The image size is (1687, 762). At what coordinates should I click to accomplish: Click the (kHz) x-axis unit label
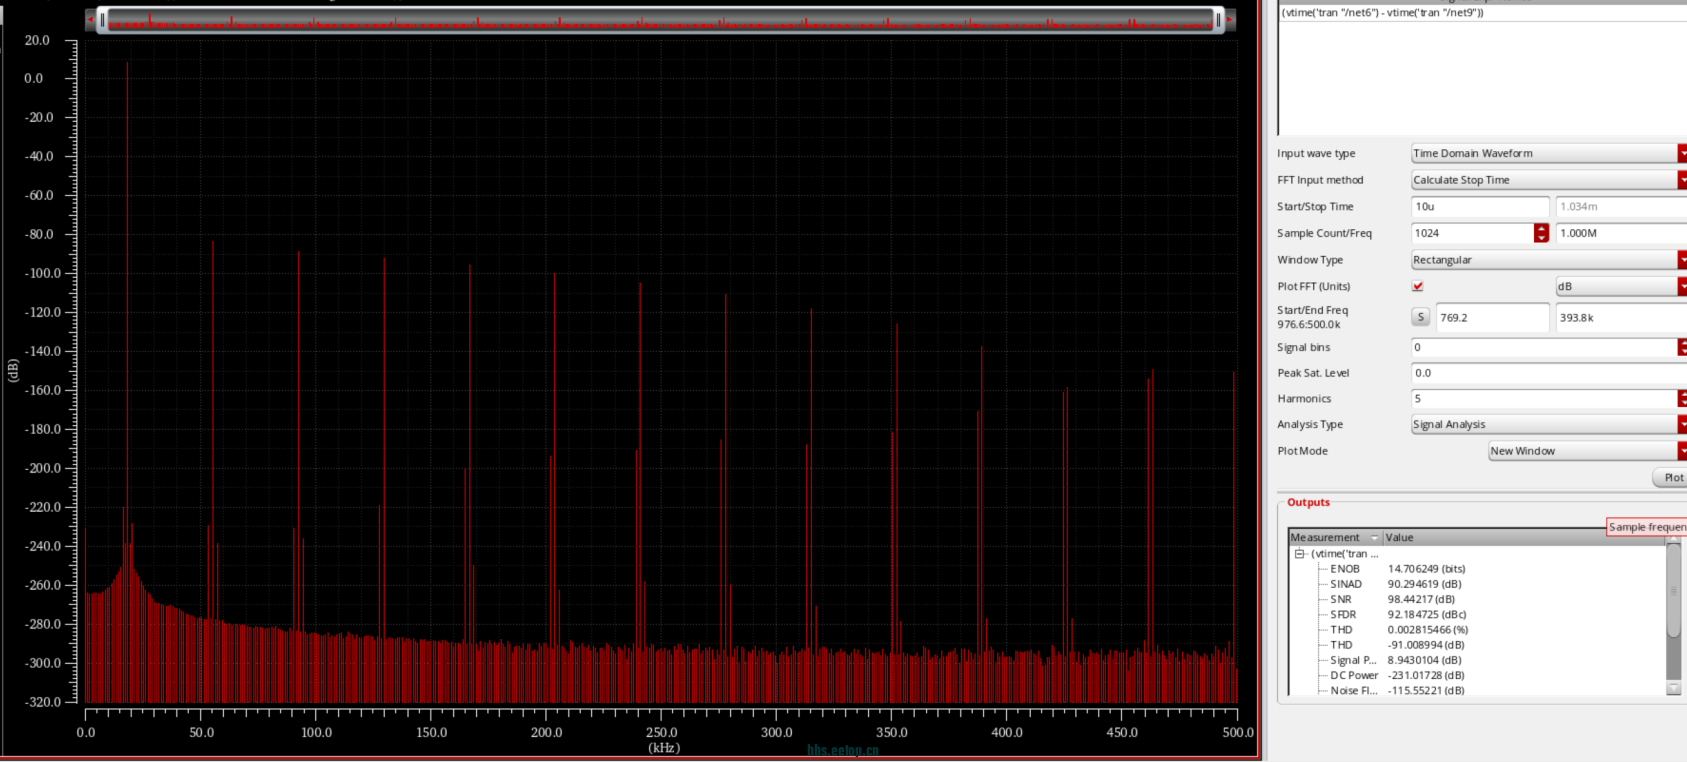[x=663, y=748]
